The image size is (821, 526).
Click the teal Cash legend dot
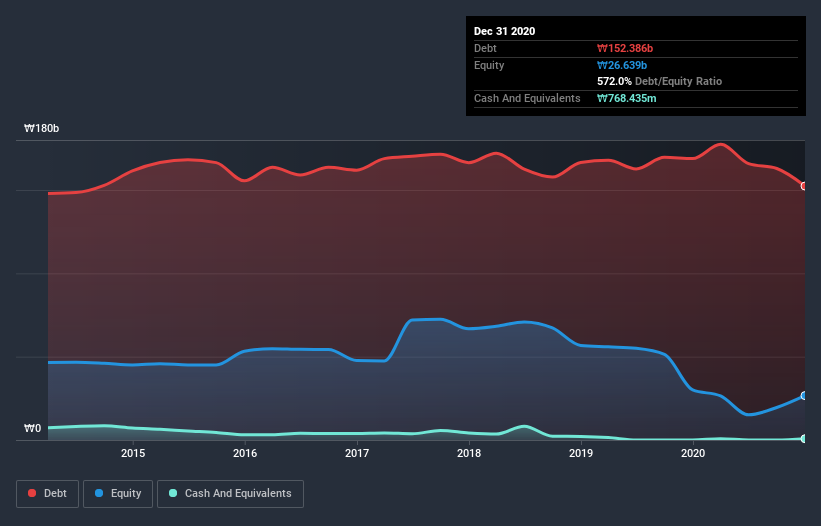tap(173, 493)
